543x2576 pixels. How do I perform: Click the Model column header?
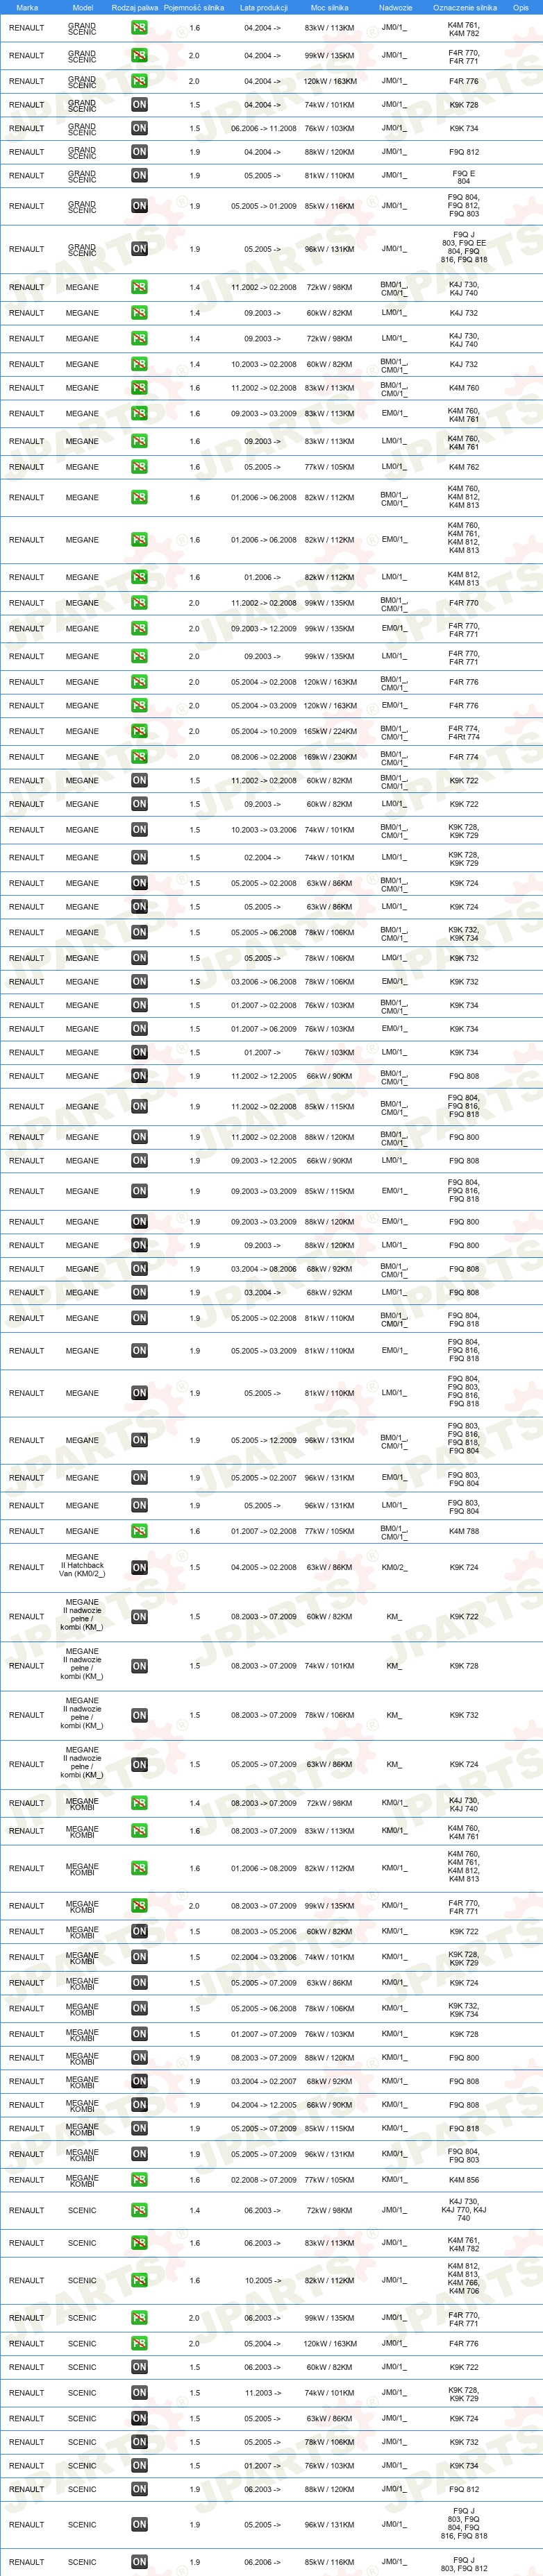tap(83, 7)
